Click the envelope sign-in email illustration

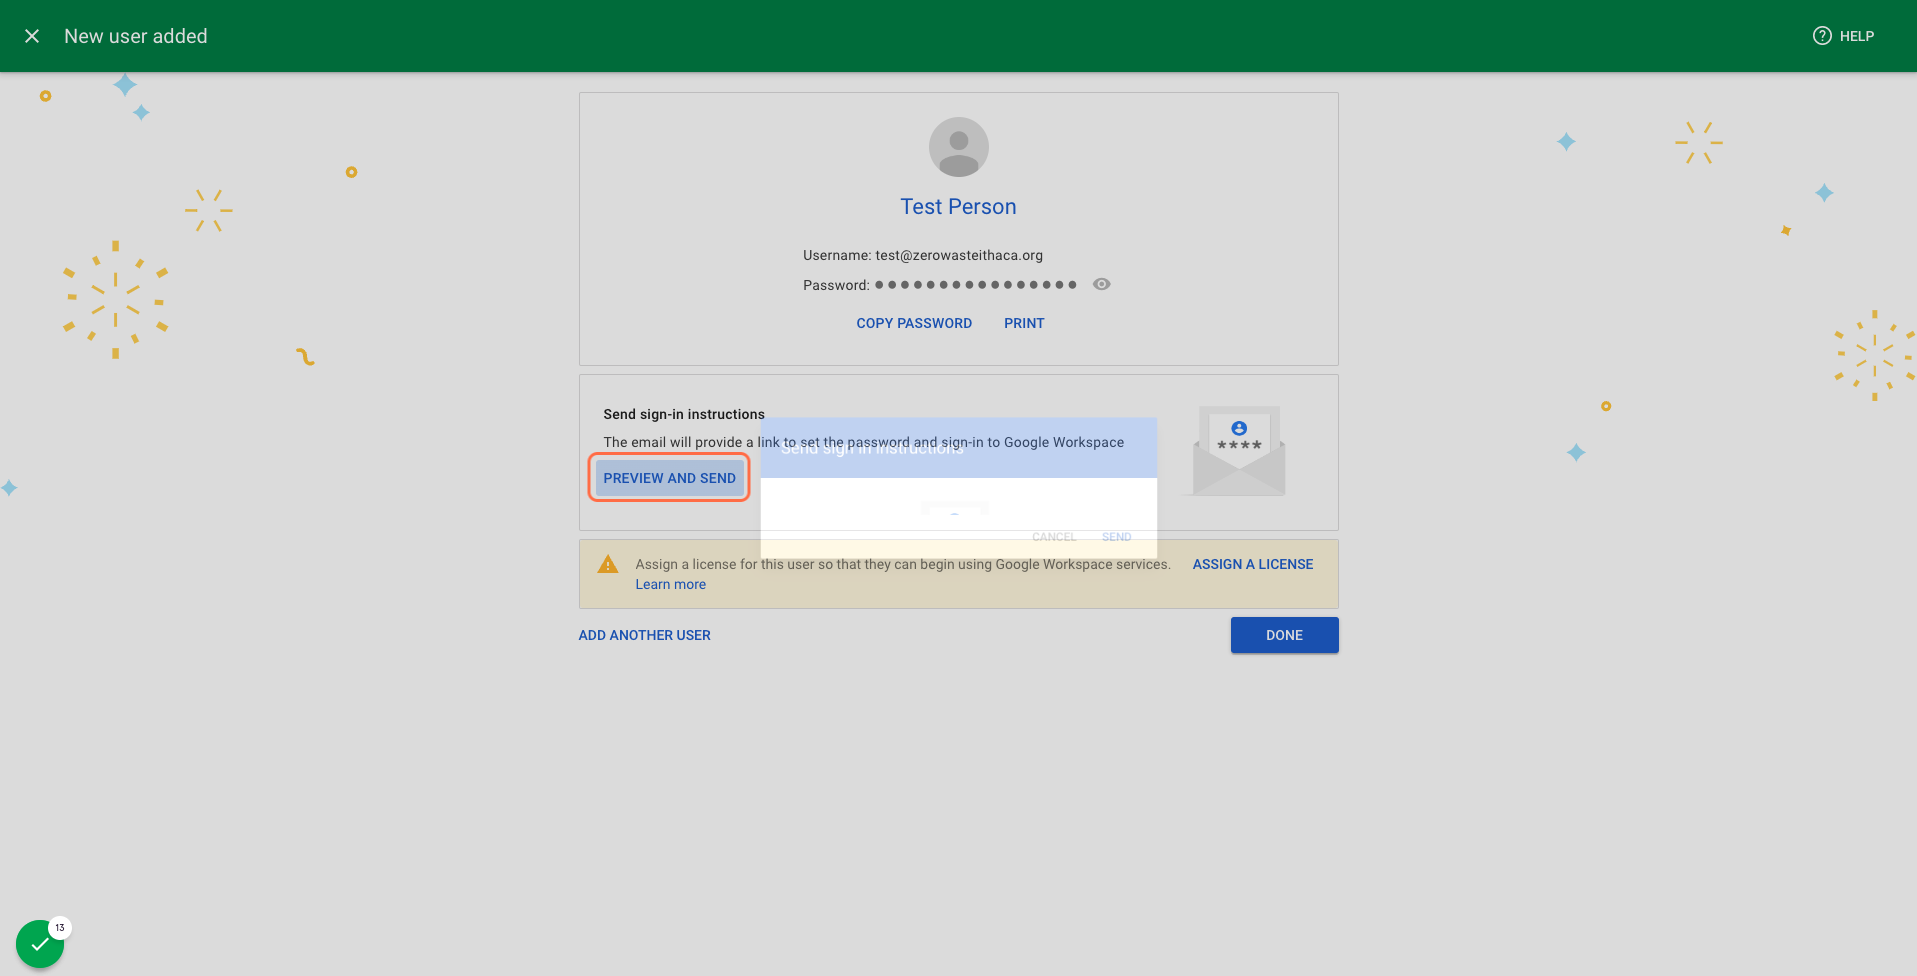tap(1238, 451)
